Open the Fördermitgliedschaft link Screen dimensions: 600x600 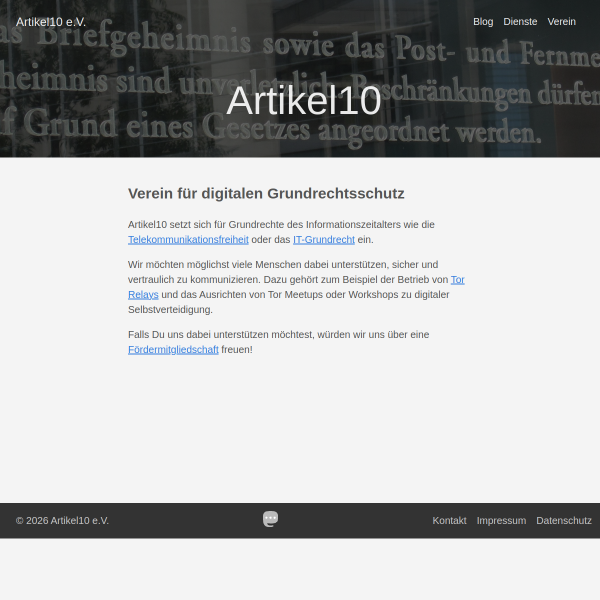tap(173, 350)
